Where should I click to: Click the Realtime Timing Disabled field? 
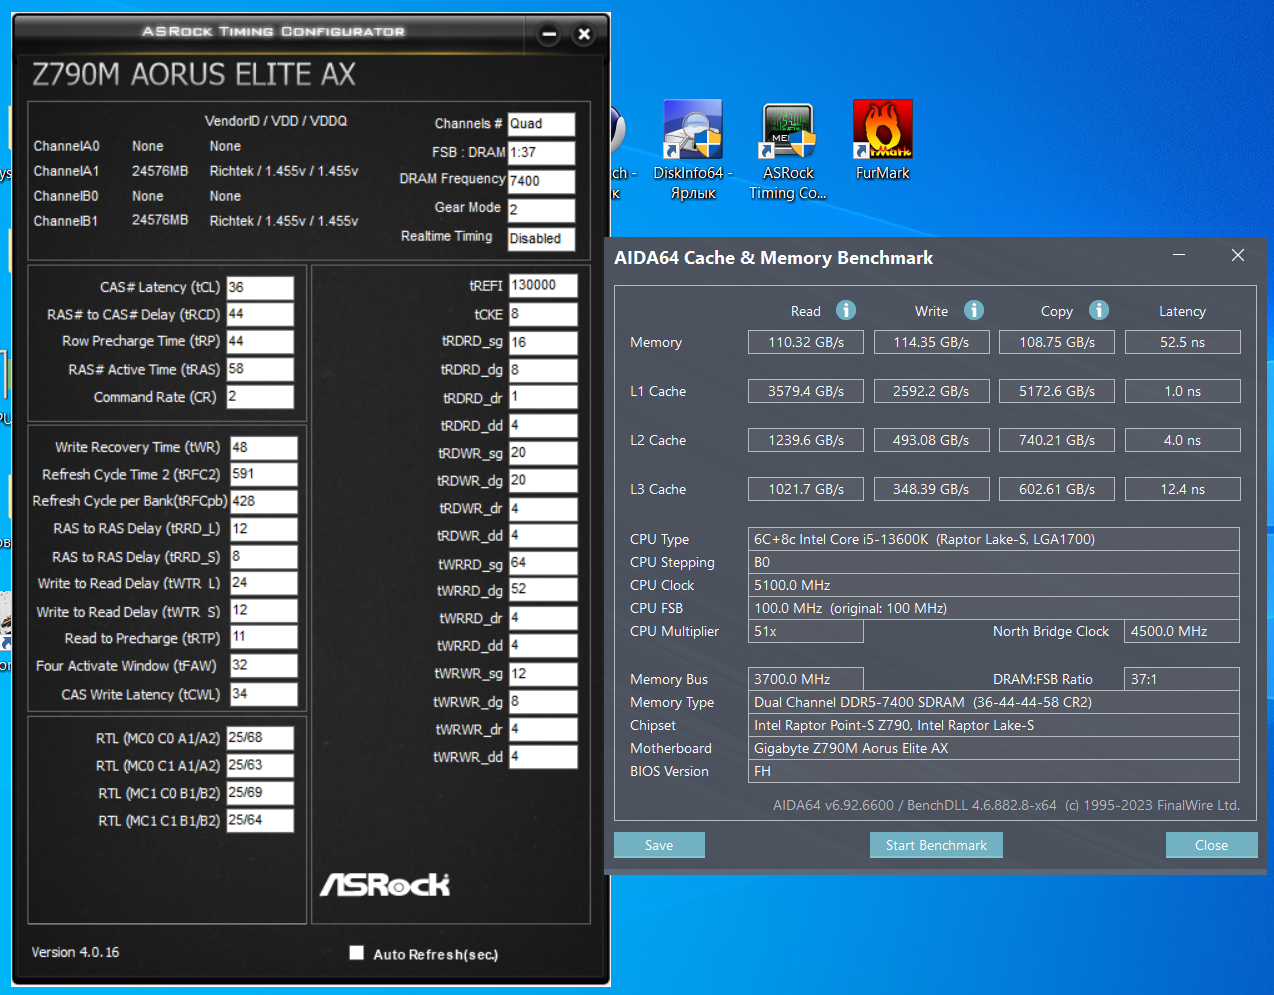(541, 239)
